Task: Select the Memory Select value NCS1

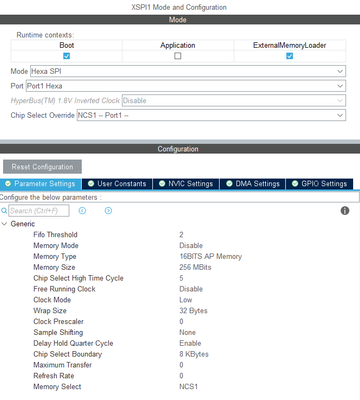Action: click(189, 387)
